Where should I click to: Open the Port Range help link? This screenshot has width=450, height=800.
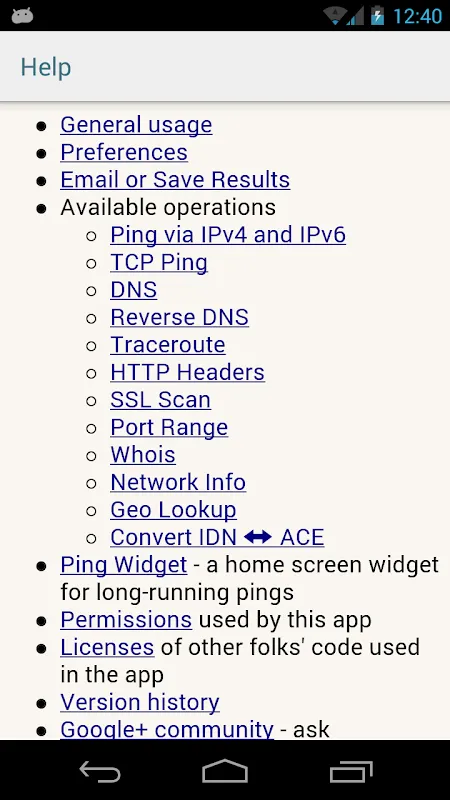(x=169, y=428)
